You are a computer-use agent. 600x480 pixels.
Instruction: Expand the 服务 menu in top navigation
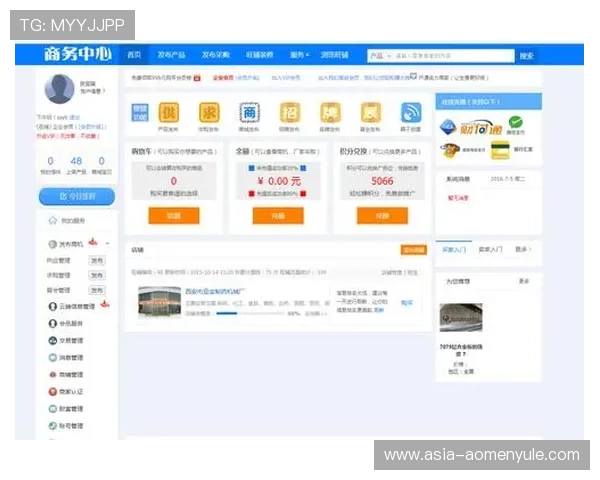[299, 55]
